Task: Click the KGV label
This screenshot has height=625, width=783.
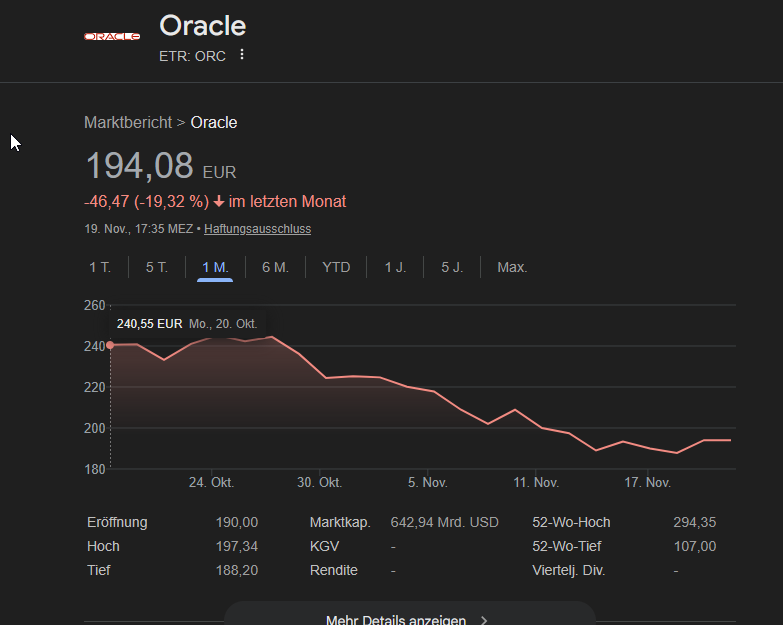Action: (324, 547)
